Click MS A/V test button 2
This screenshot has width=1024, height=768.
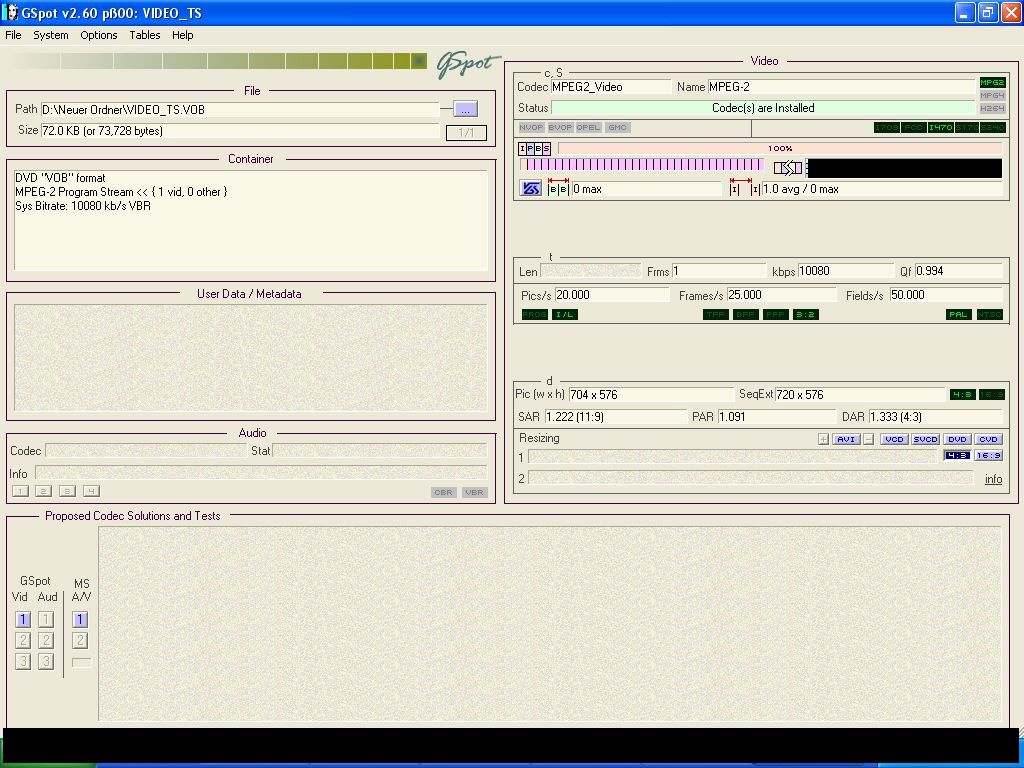pyautogui.click(x=80, y=640)
